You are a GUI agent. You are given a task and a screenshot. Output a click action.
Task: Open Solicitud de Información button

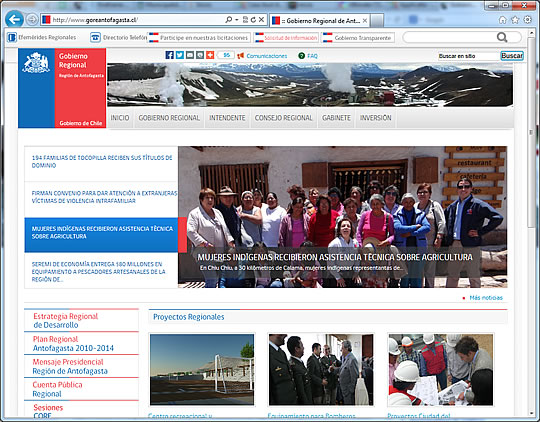286,38
